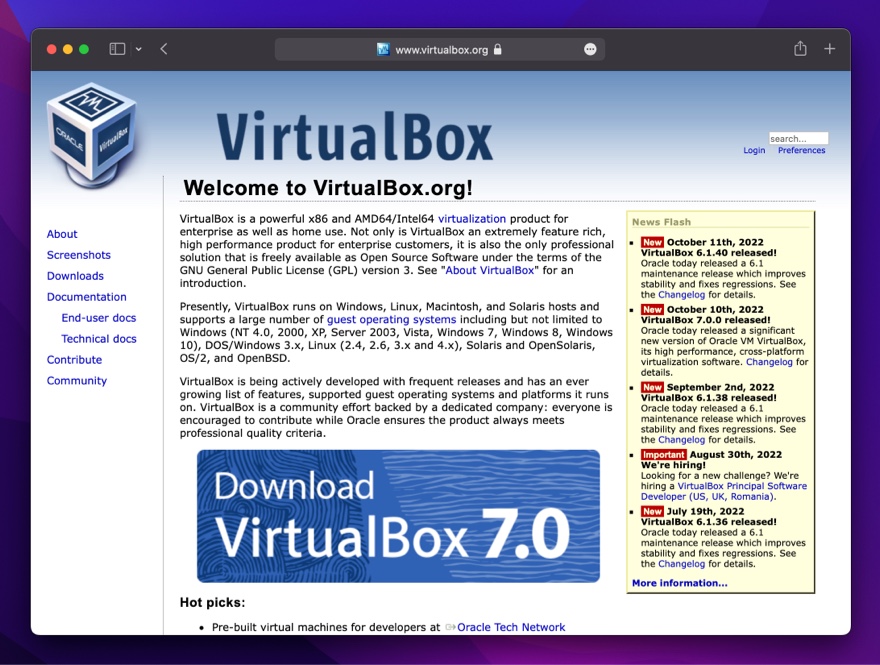This screenshot has width=880, height=665.
Task: Open Preferences from the top right
Action: pos(801,150)
